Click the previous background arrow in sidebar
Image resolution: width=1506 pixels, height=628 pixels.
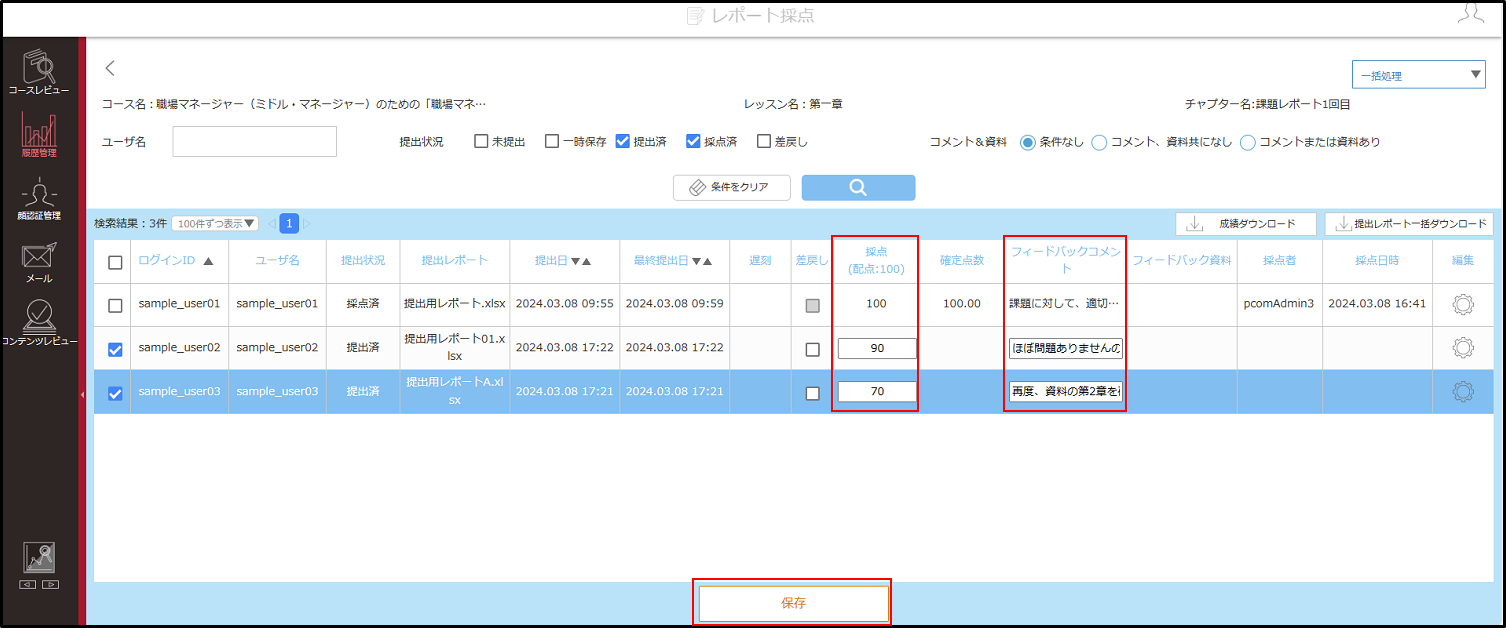click(27, 584)
